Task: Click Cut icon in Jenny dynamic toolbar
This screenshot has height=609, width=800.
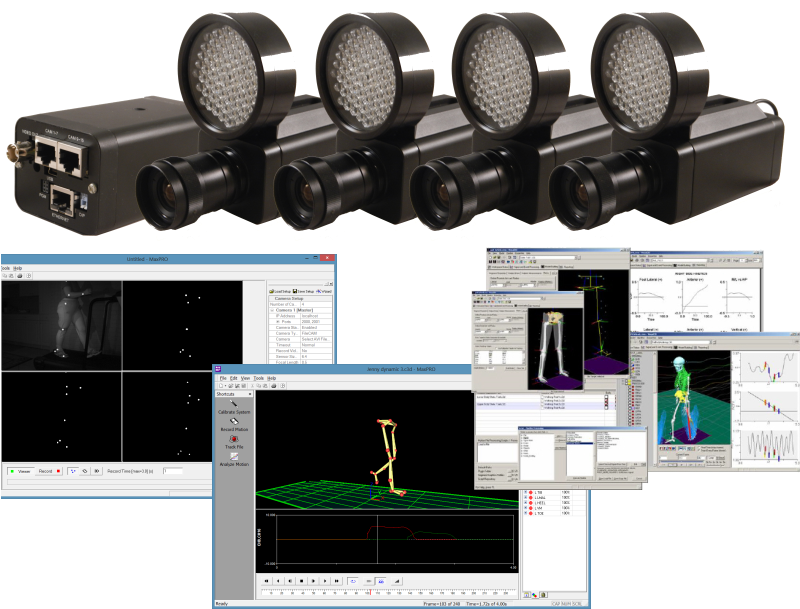Action: pyautogui.click(x=253, y=386)
